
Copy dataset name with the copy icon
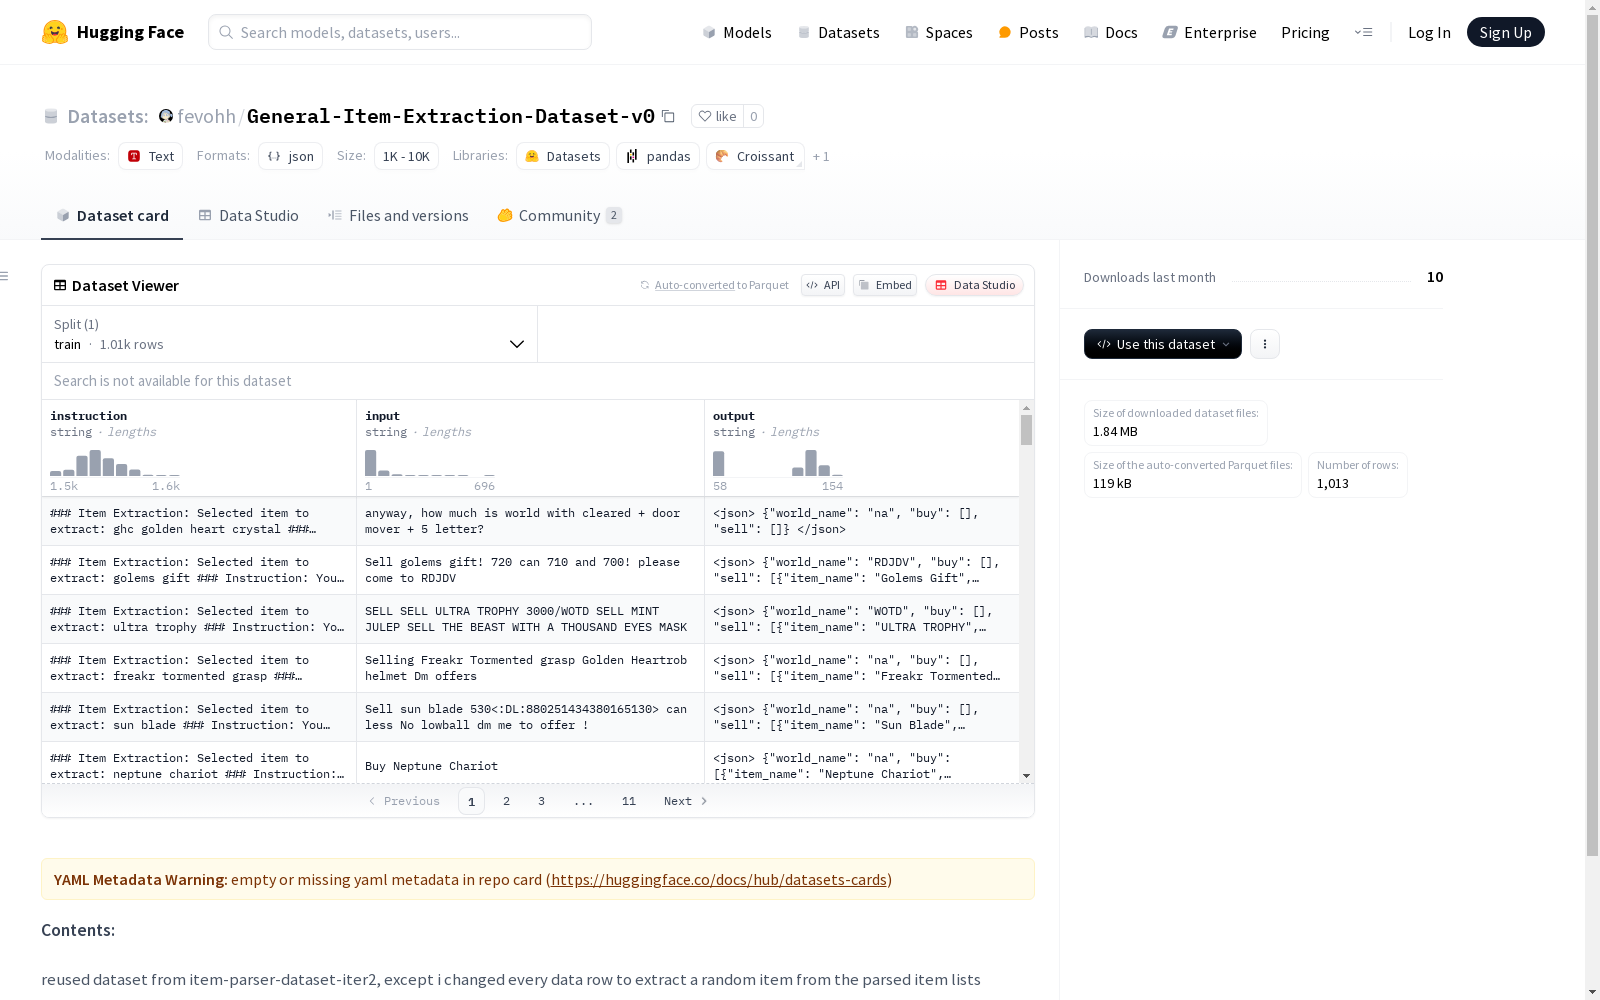pyautogui.click(x=669, y=116)
